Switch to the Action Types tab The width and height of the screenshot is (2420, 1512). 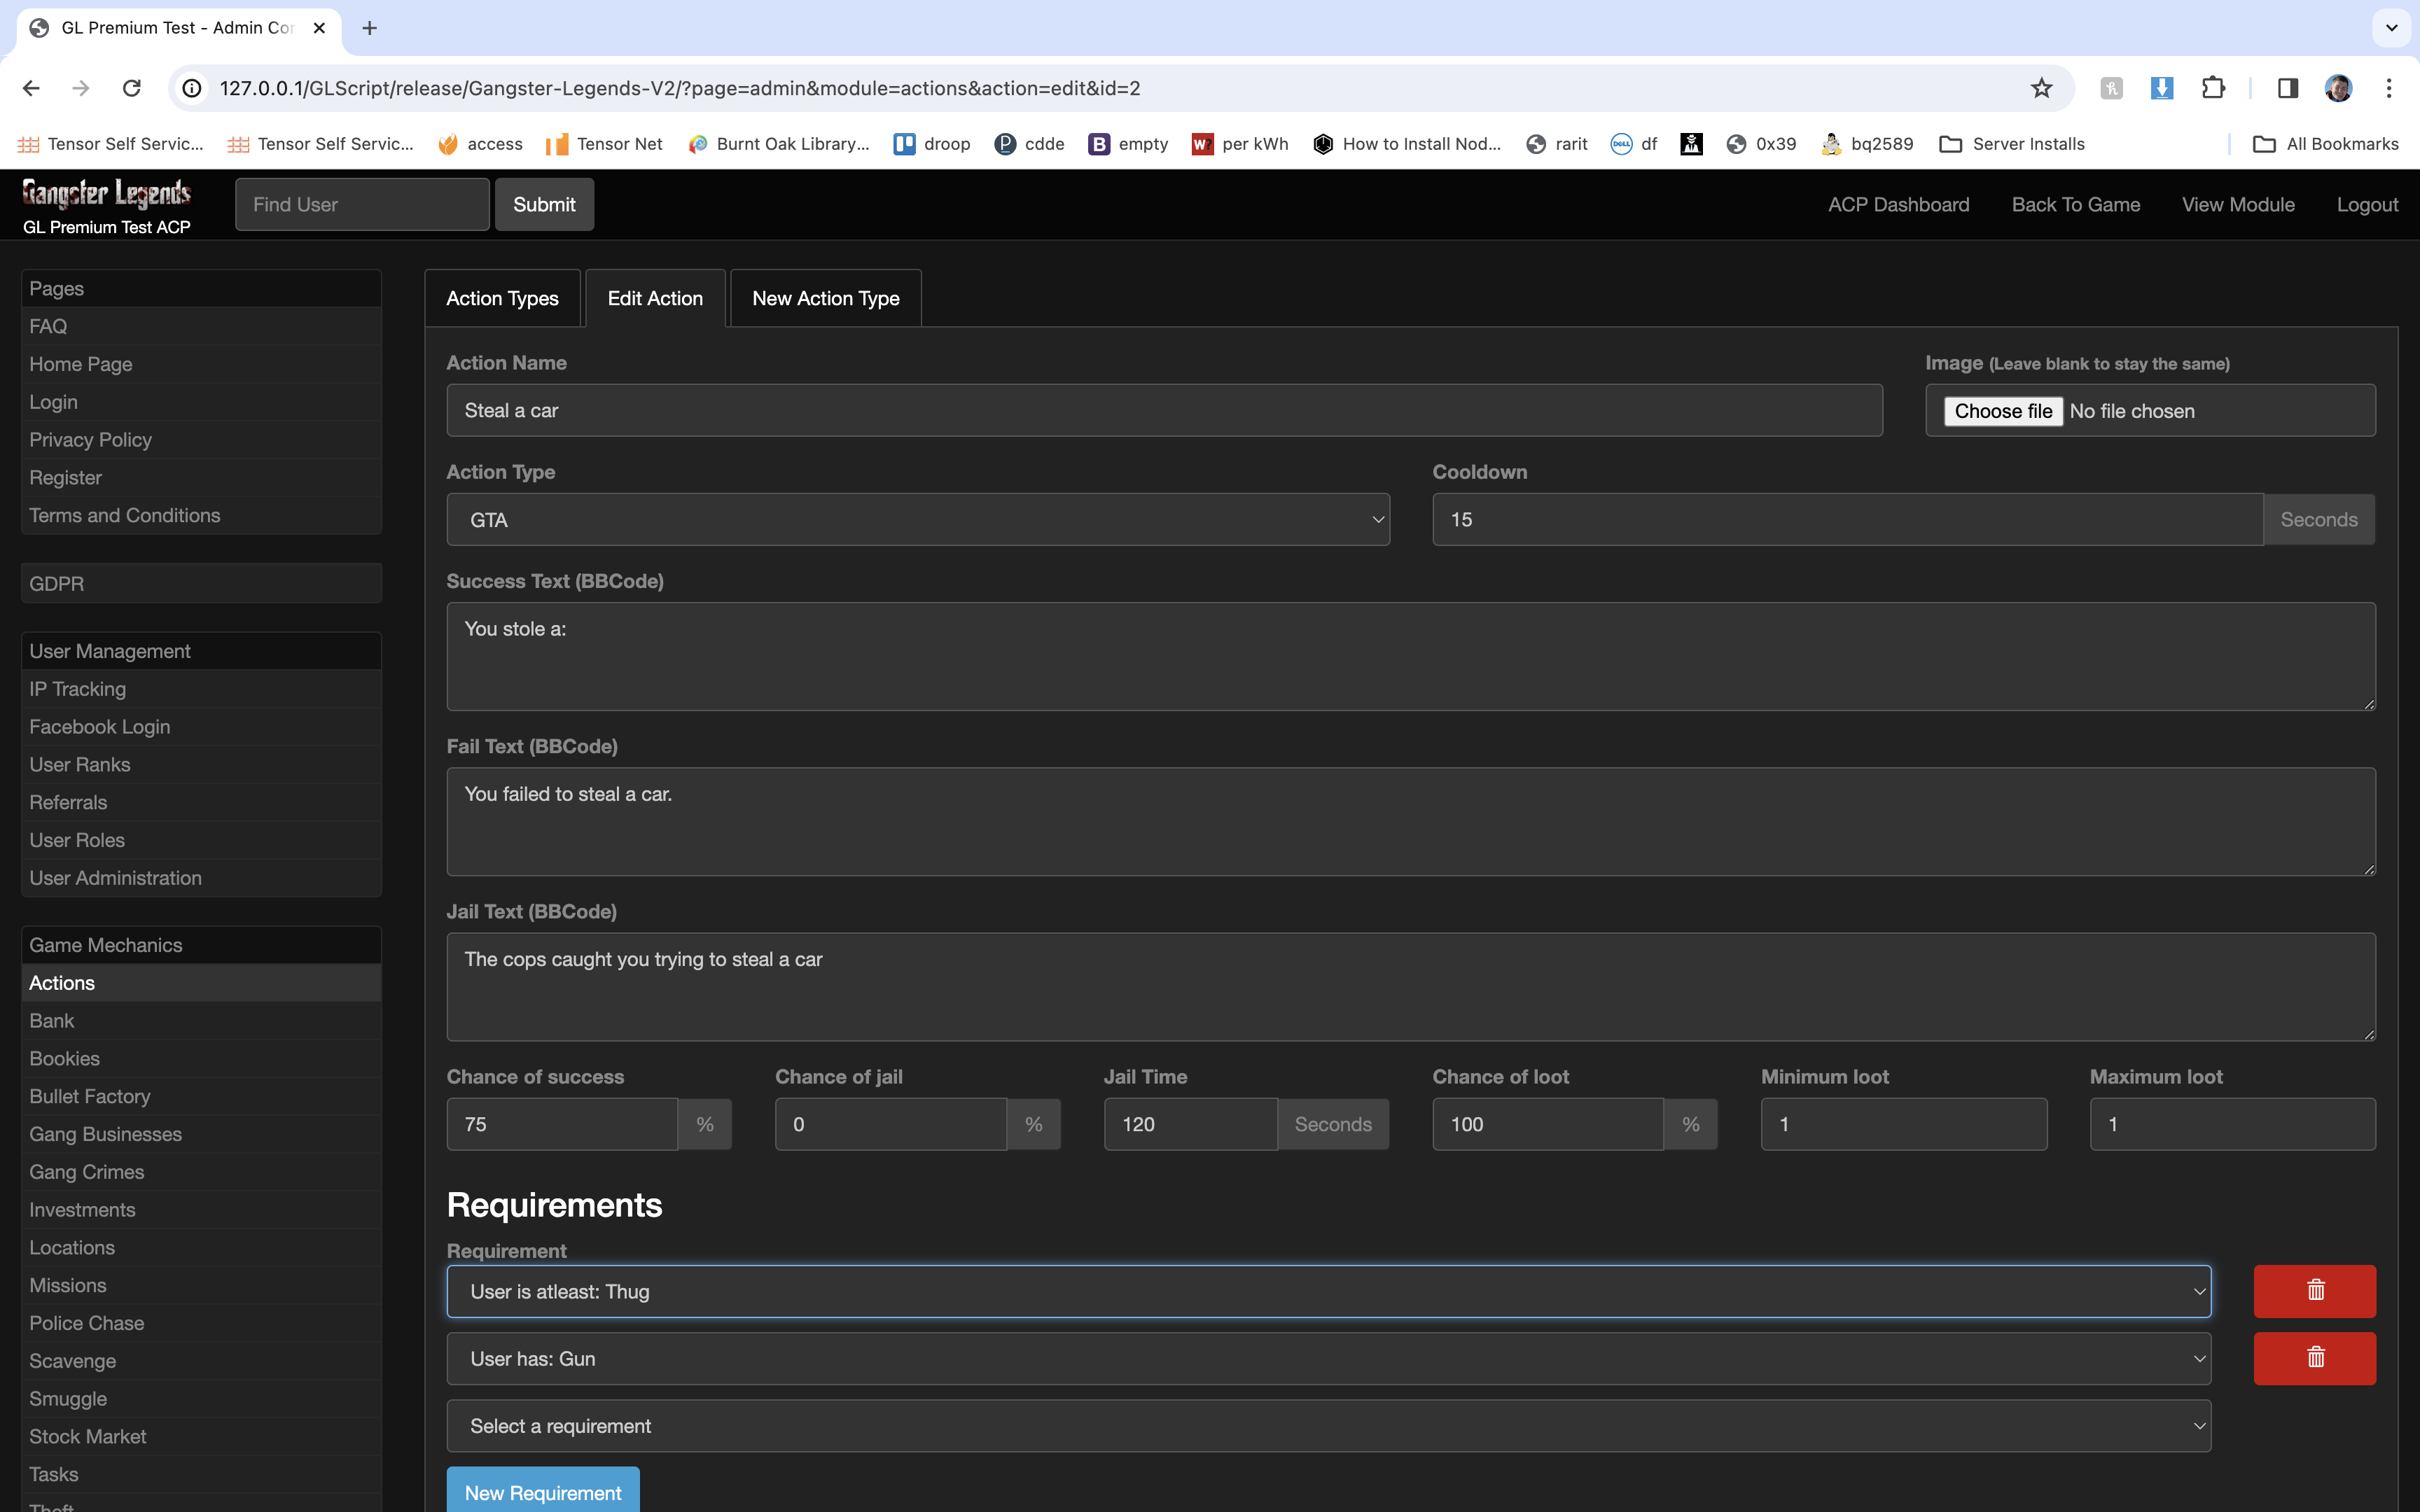click(502, 298)
